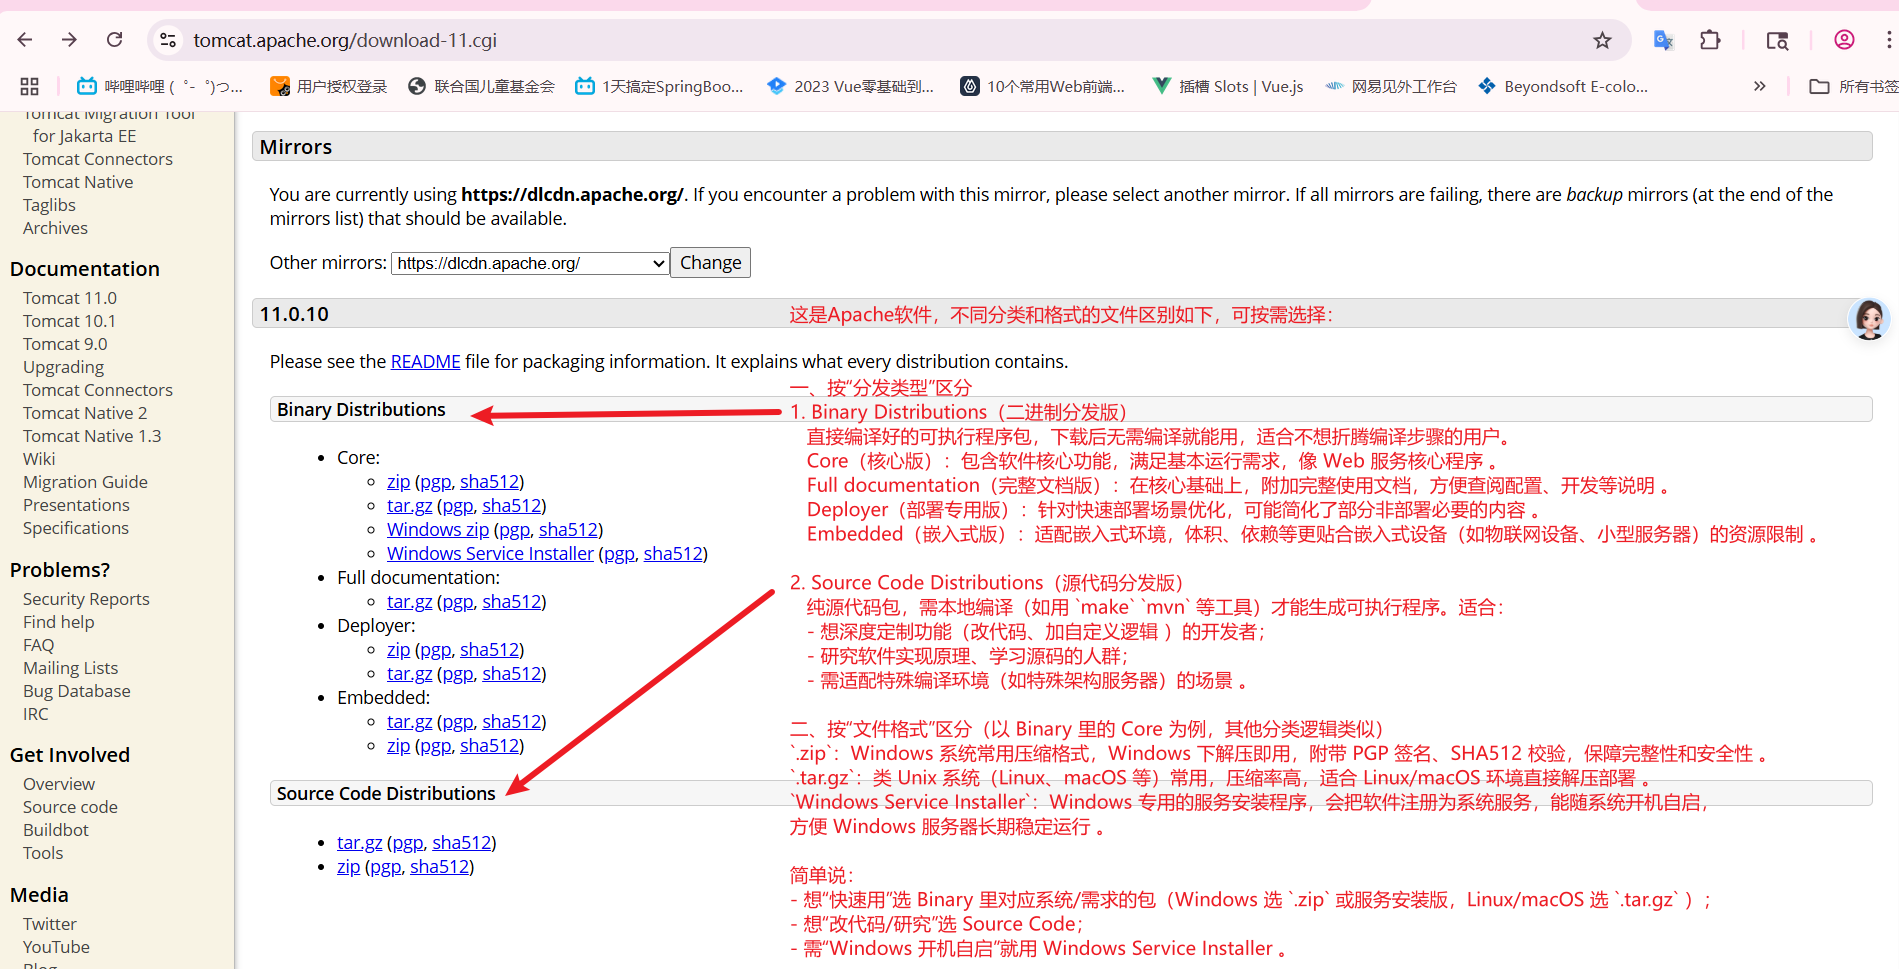Open the 网易见外工作台 bookmark
1899x969 pixels.
click(x=1391, y=86)
